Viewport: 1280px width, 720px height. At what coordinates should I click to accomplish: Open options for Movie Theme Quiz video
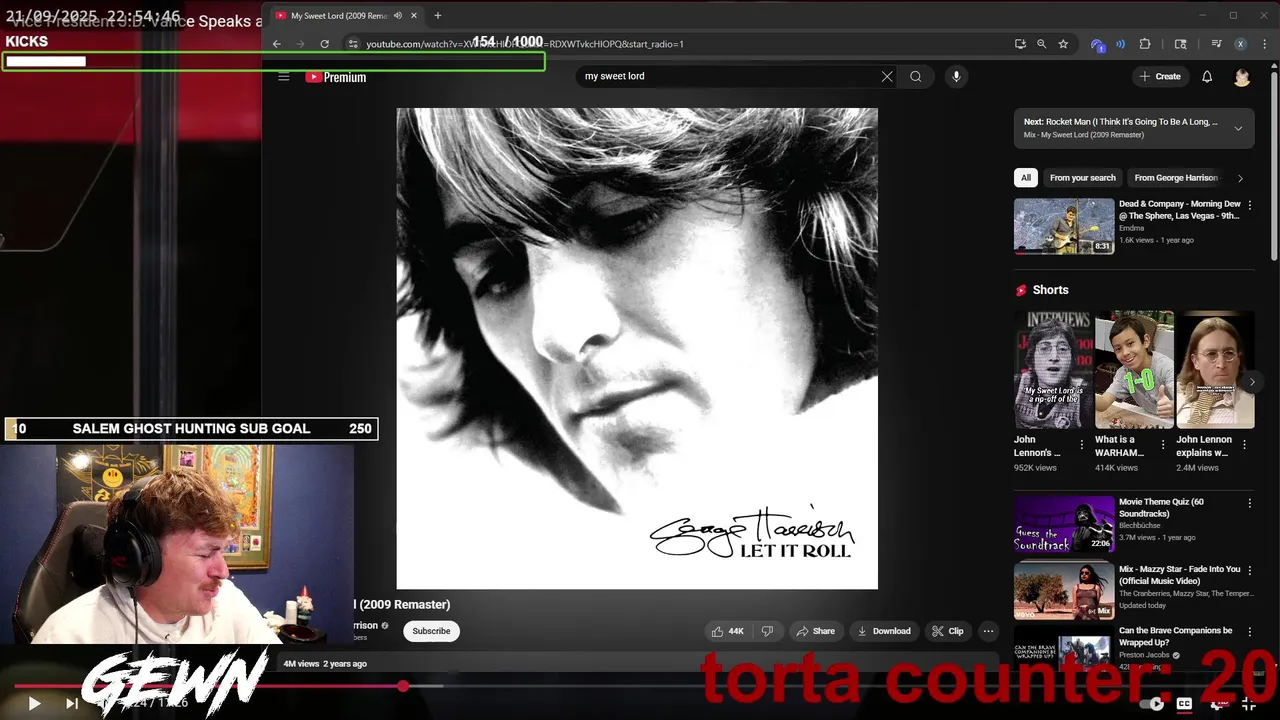click(1249, 503)
